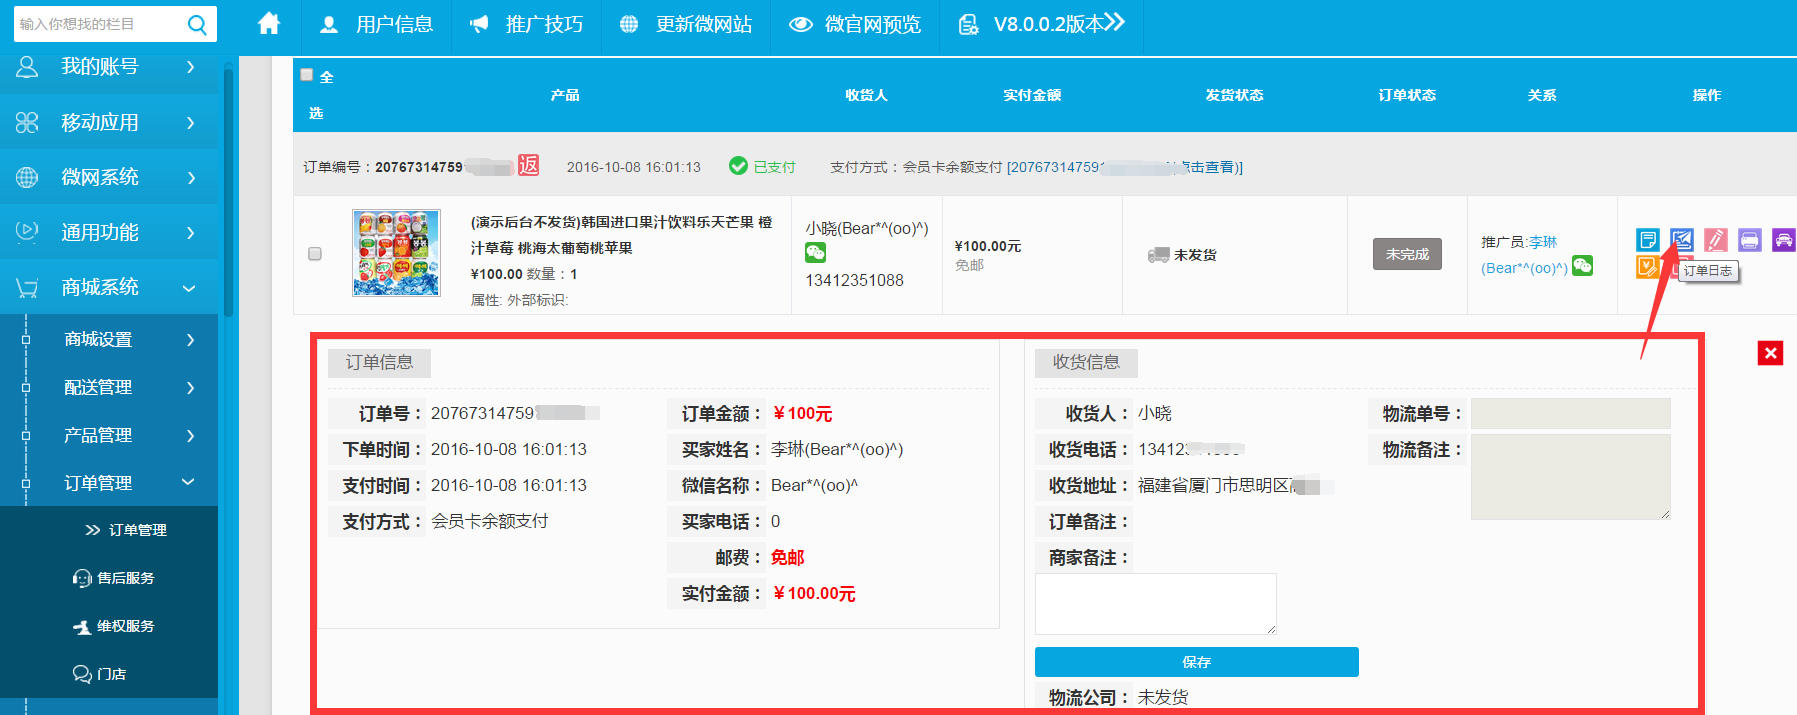Image resolution: width=1797 pixels, height=715 pixels.
Task: Close order detail panel with red X
Action: click(1770, 353)
